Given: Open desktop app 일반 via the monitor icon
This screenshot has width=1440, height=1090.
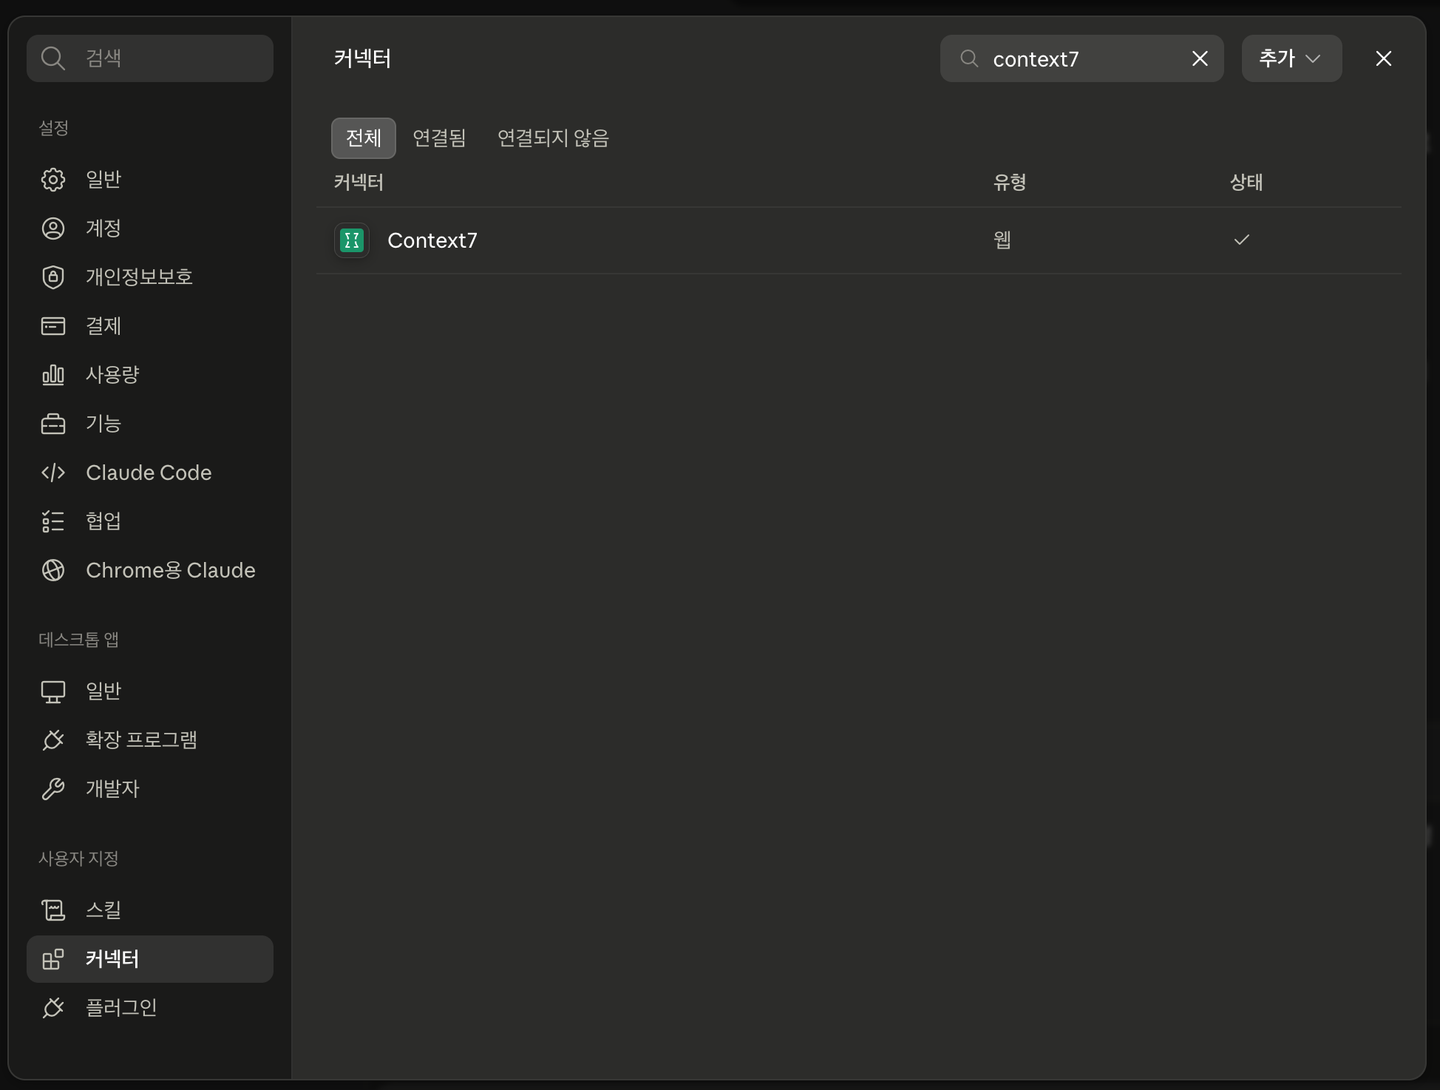Looking at the screenshot, I should pos(53,691).
